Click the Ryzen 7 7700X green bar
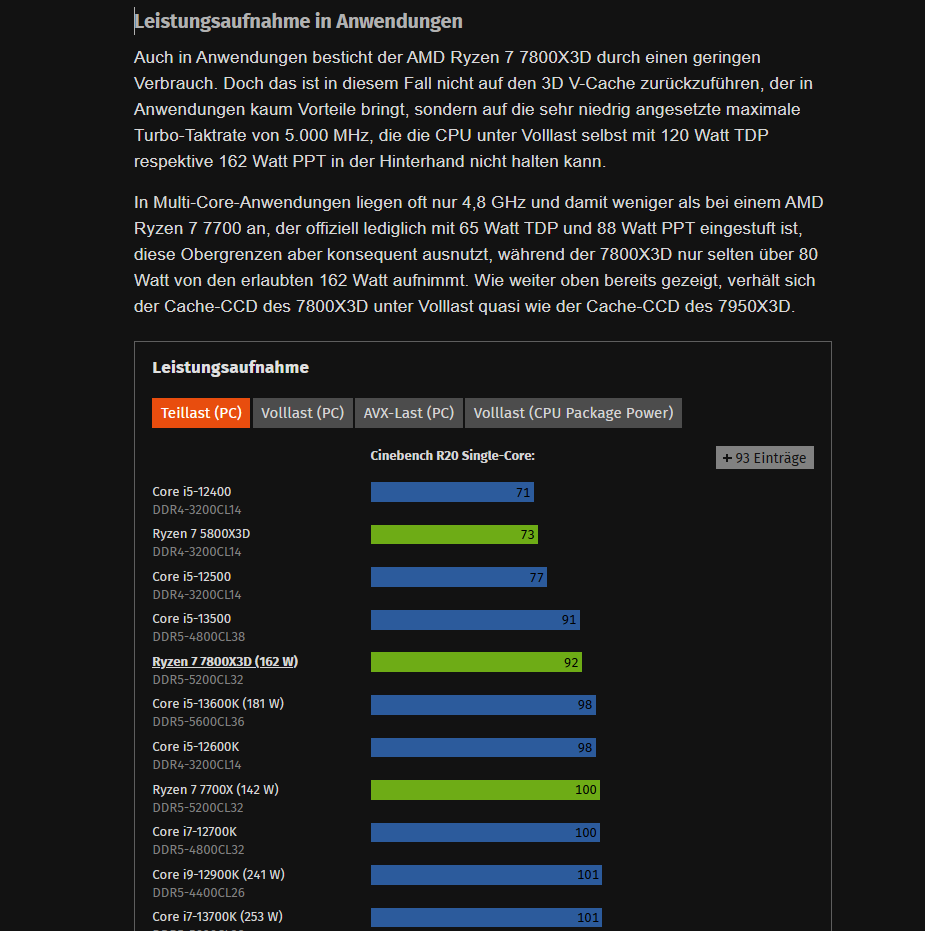925x931 pixels. (486, 790)
